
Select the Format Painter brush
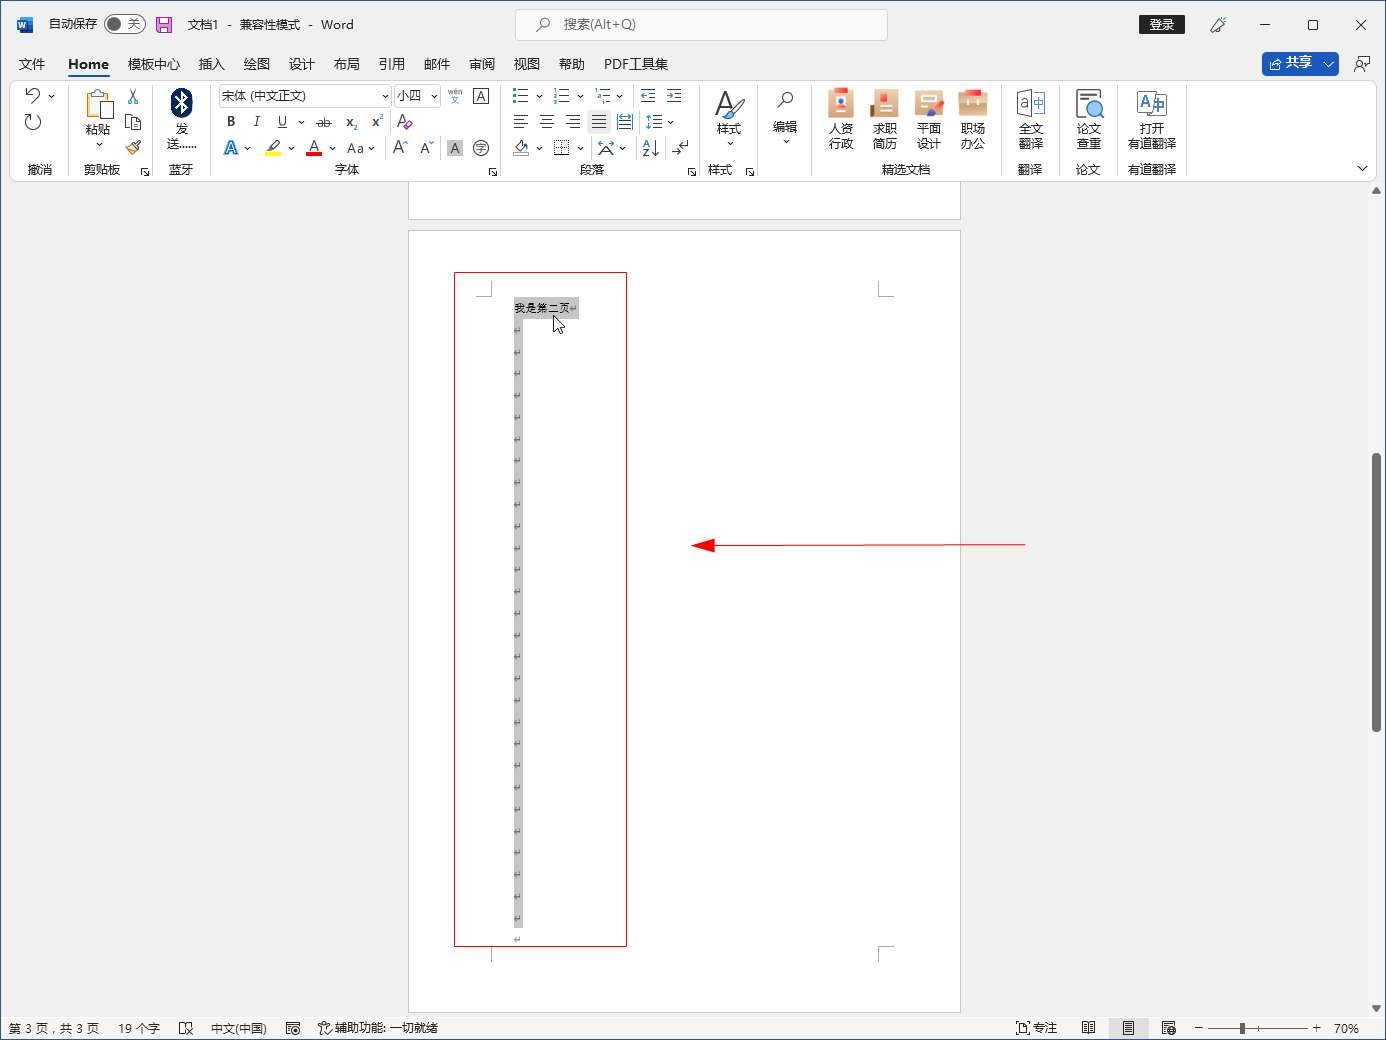(133, 147)
